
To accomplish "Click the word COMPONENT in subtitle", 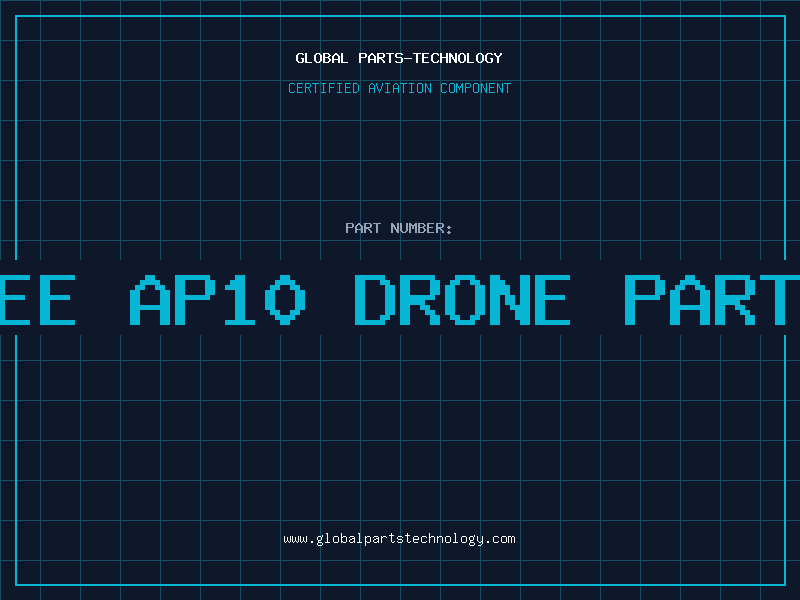I will [476, 88].
